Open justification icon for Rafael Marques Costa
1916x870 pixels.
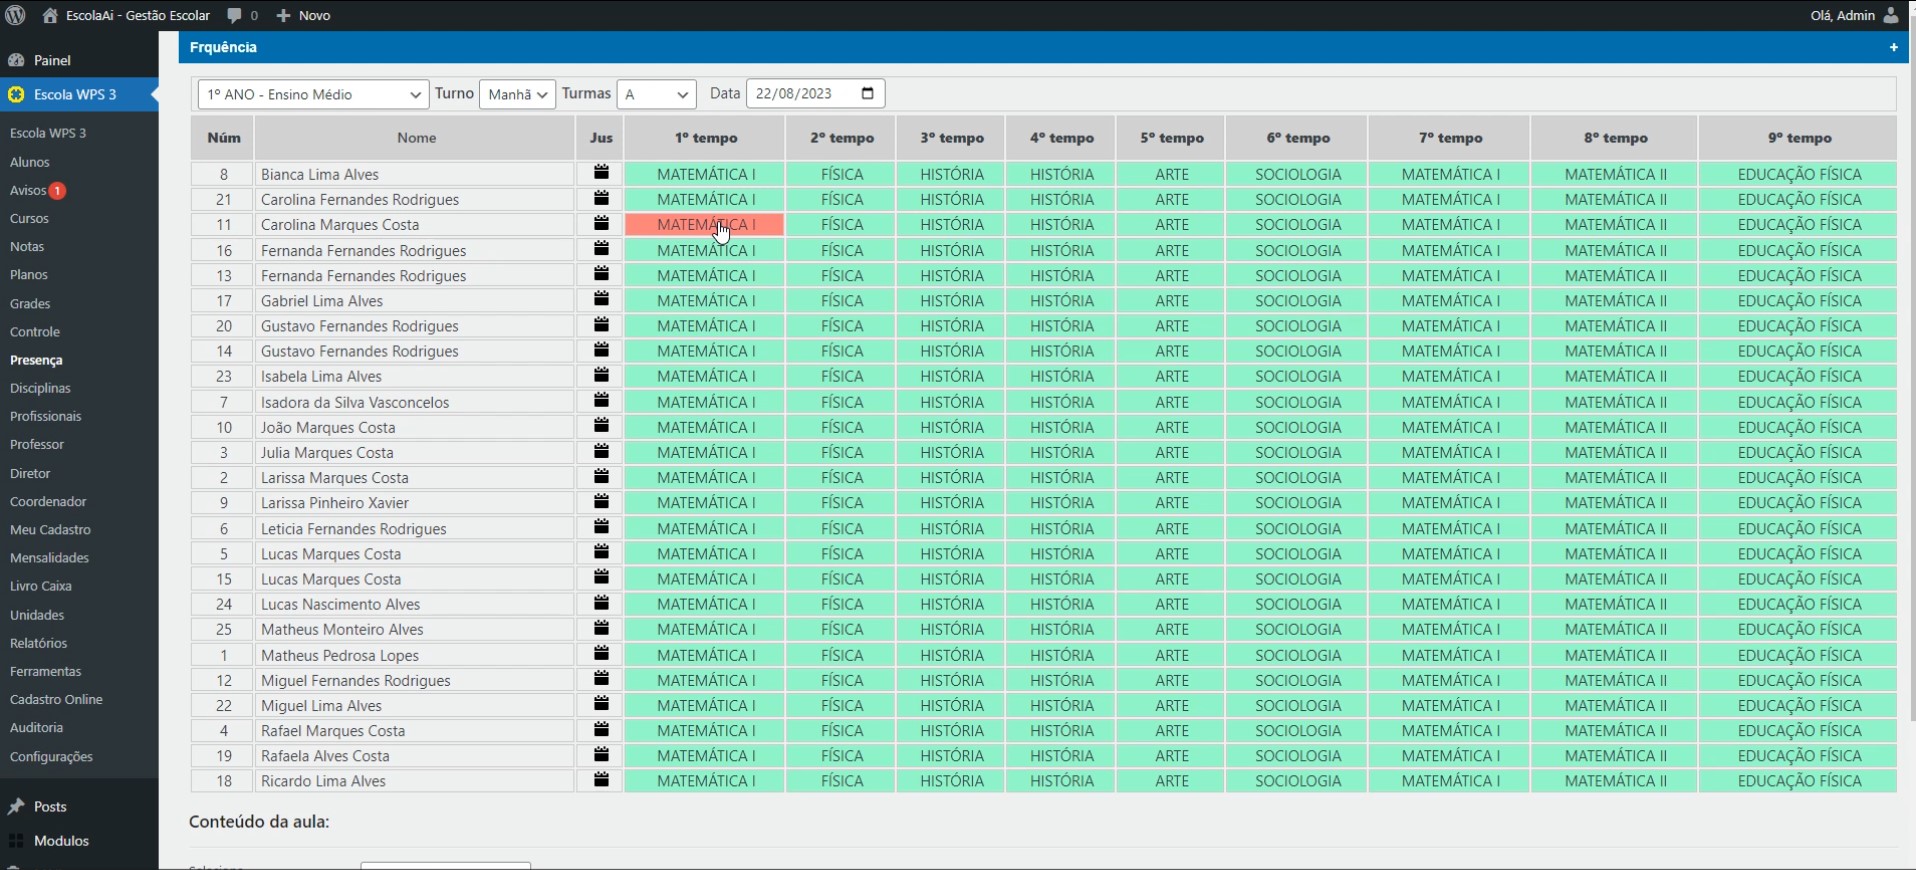[x=601, y=729]
